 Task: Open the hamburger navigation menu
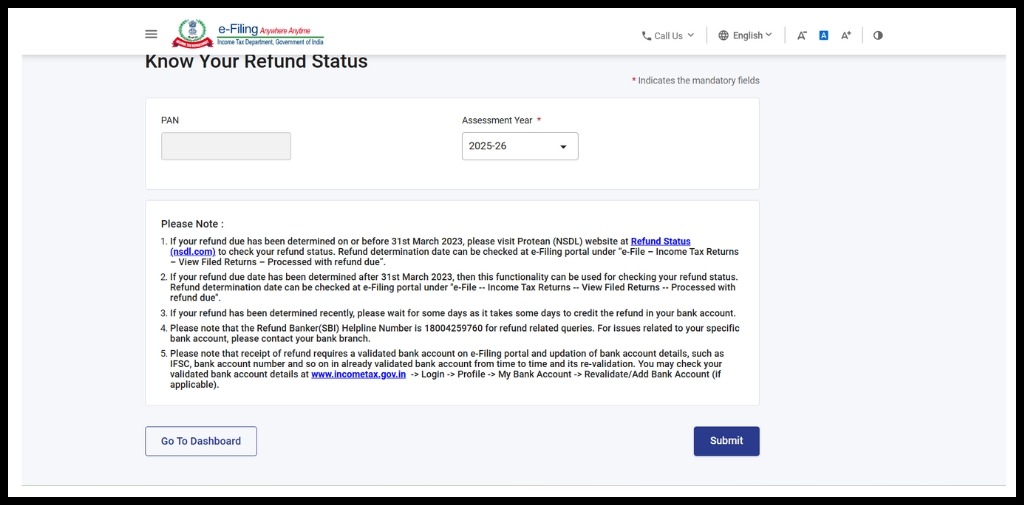pyautogui.click(x=151, y=34)
